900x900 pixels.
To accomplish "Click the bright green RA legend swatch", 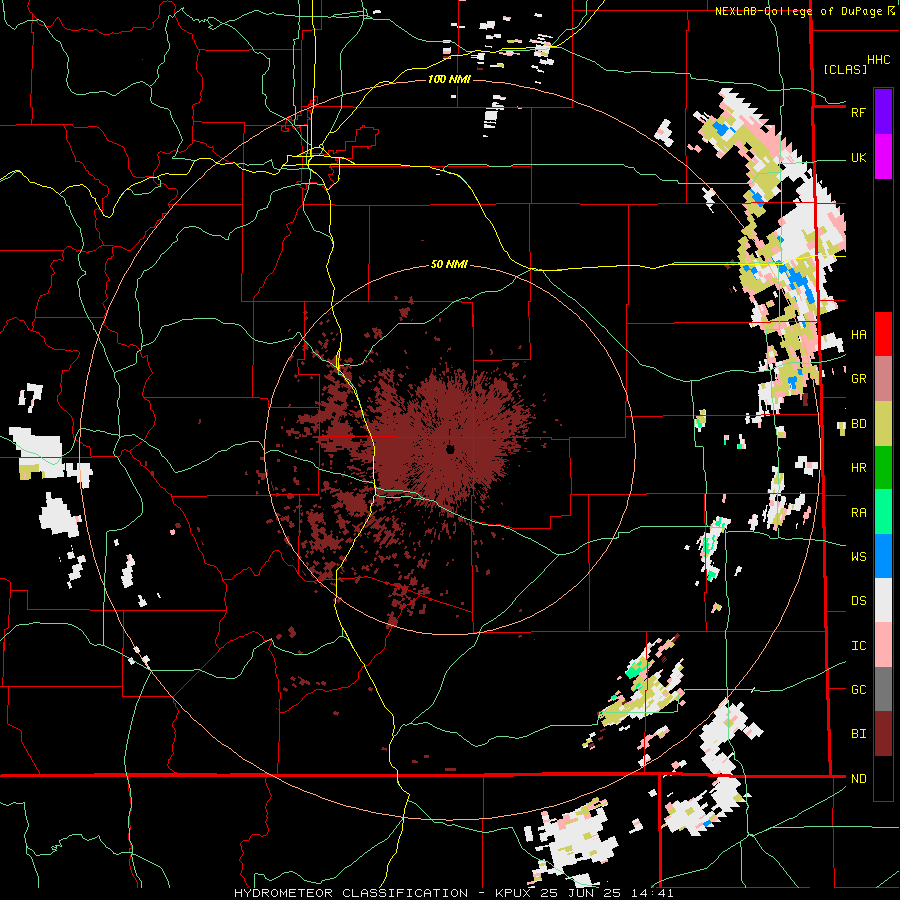I will [883, 512].
